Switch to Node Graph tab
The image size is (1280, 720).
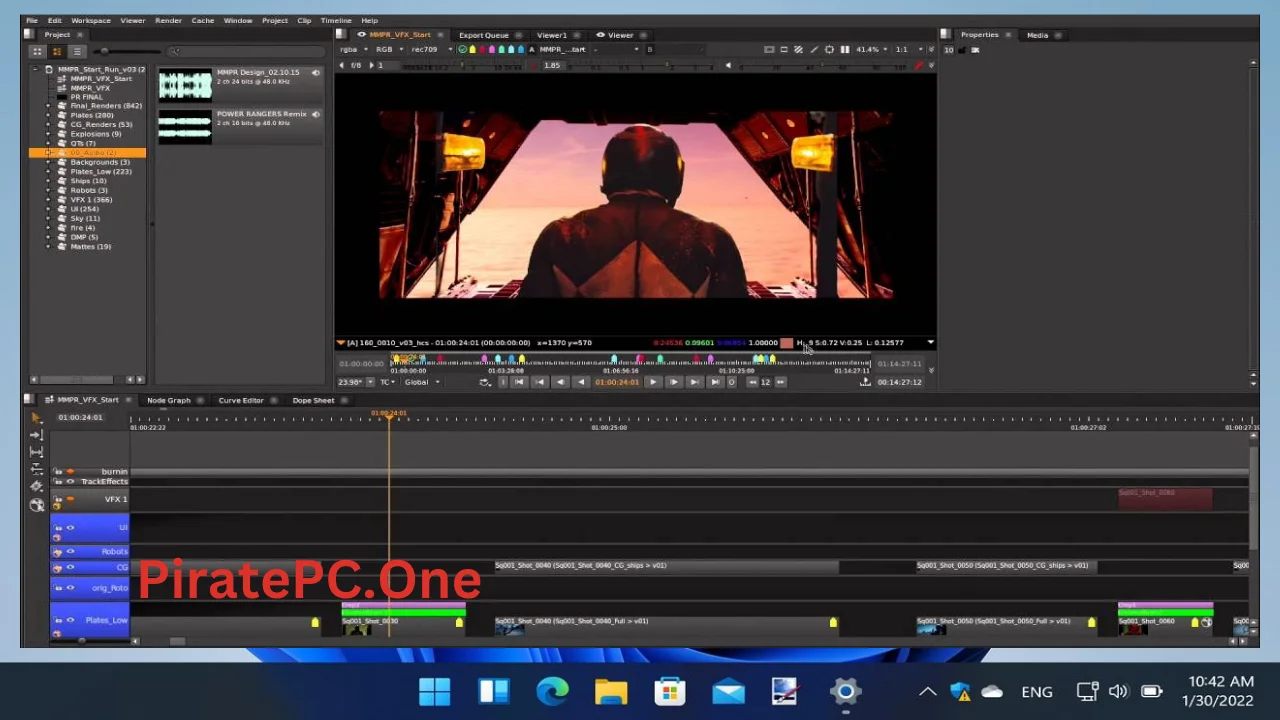coord(168,400)
